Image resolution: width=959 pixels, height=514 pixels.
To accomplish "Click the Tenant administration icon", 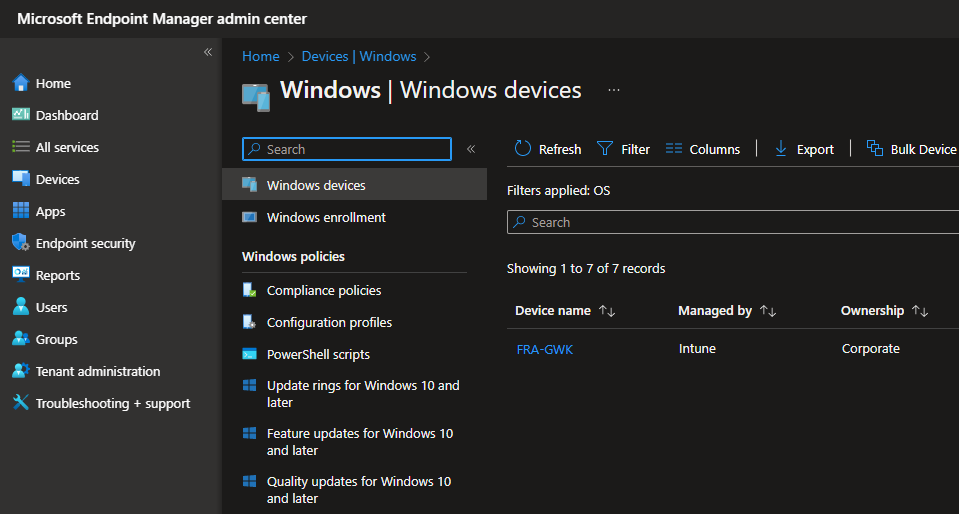I will pos(21,371).
